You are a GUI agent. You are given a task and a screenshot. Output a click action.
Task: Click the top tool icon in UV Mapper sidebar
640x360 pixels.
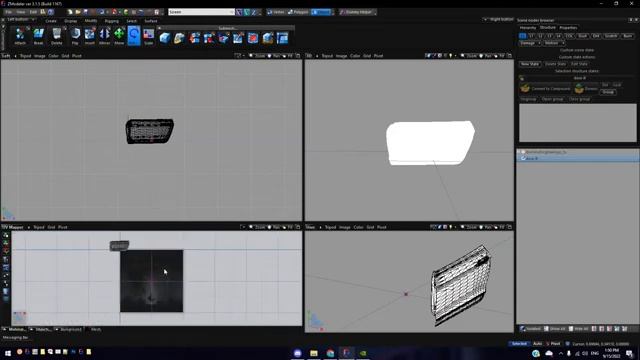6,235
